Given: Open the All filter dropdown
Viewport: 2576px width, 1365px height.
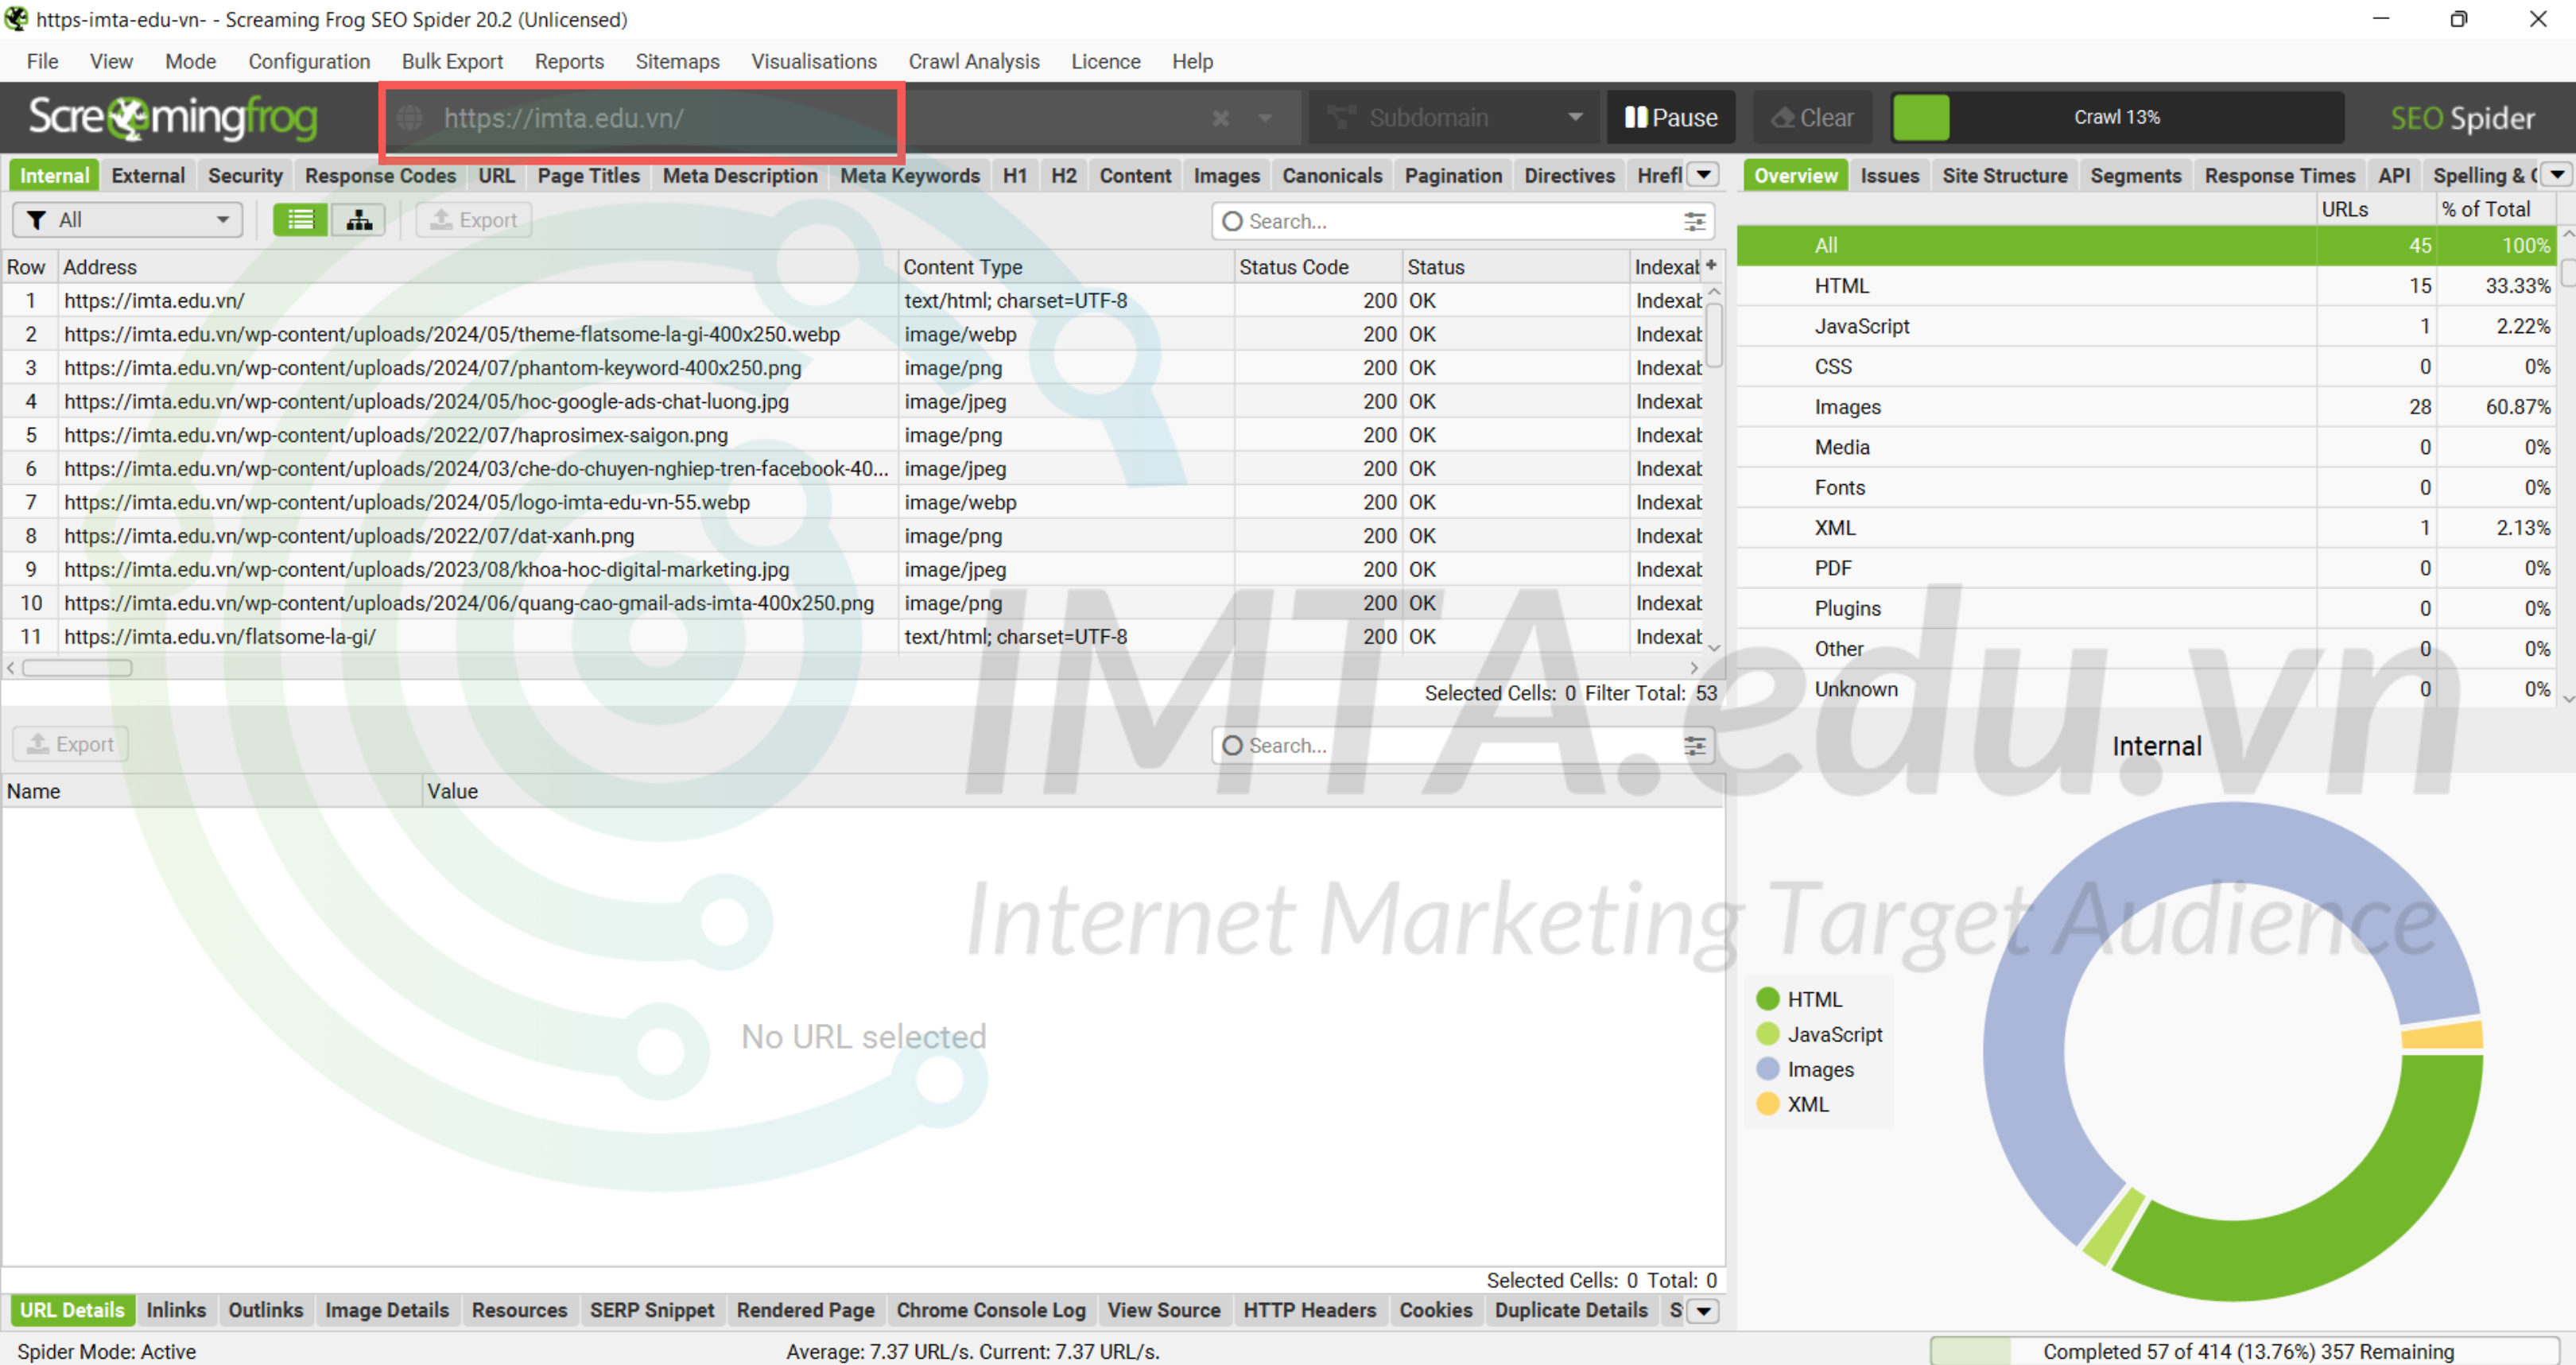Looking at the screenshot, I should pos(128,220).
